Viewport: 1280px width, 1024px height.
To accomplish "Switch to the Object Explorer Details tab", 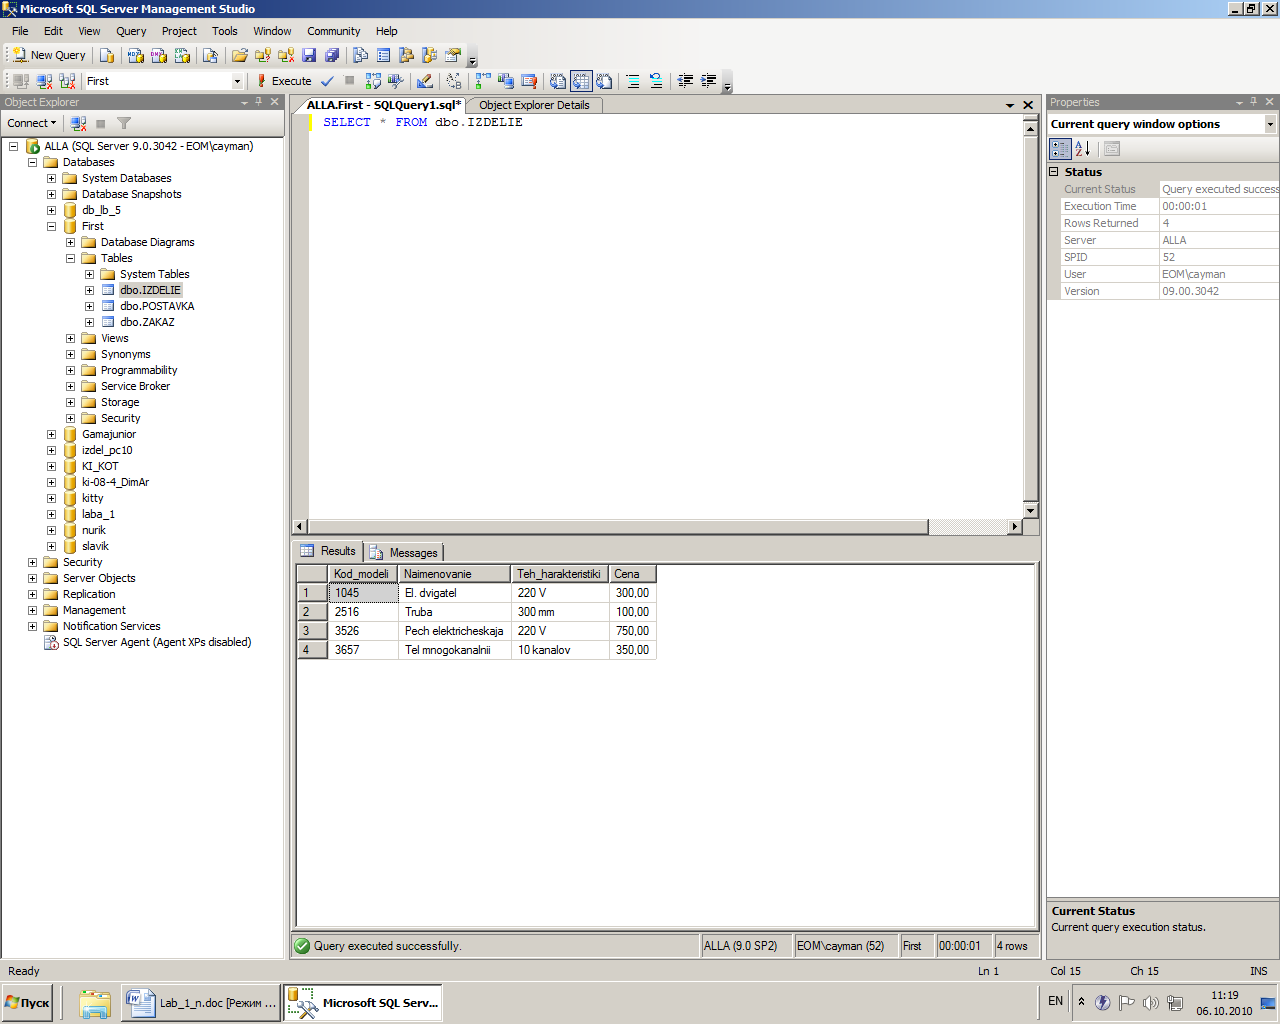I will point(534,105).
